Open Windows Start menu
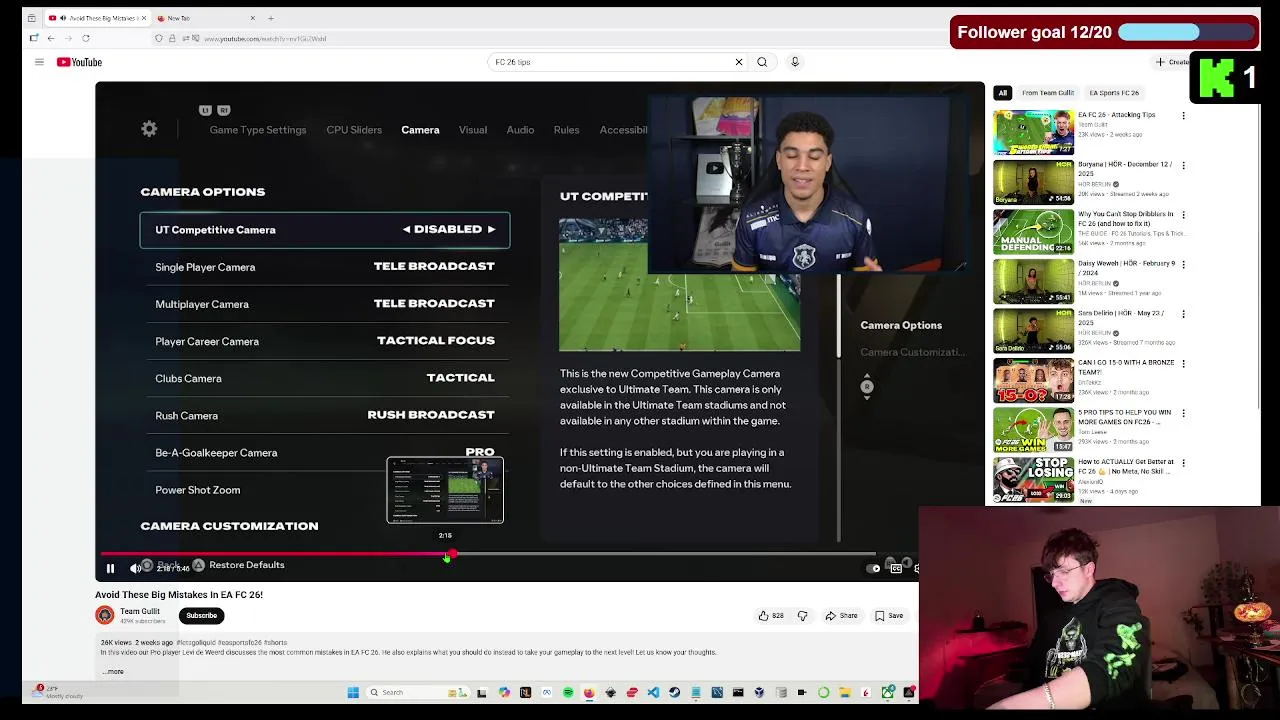 [353, 692]
